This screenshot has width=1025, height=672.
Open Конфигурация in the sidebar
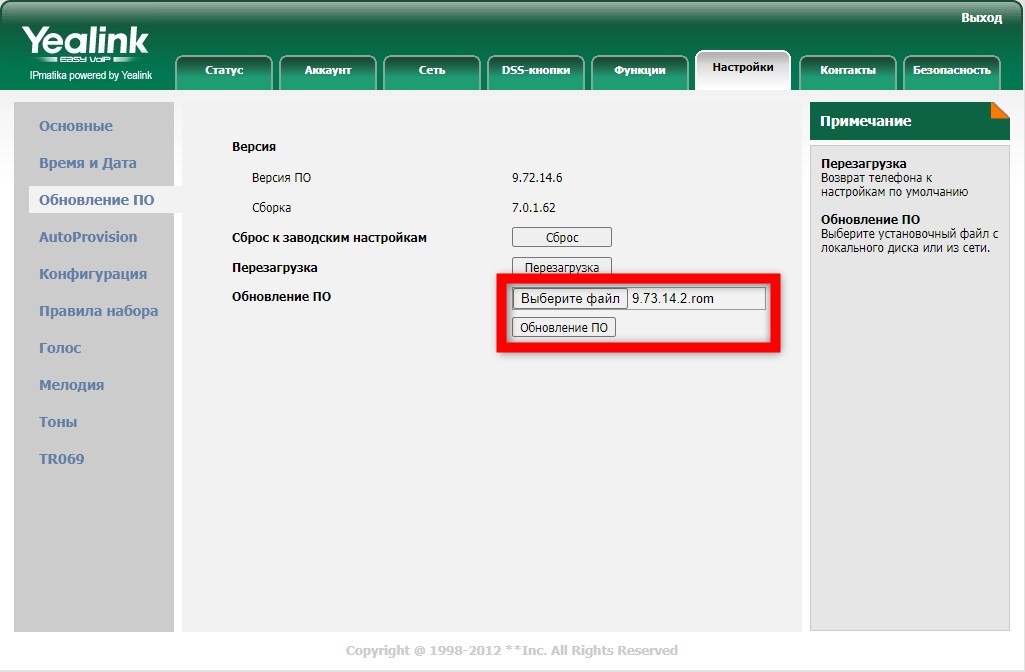[93, 275]
